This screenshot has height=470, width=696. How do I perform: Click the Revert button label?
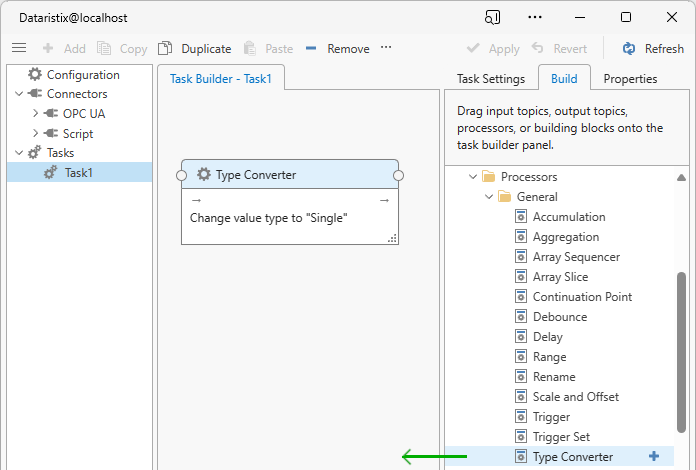coord(570,48)
